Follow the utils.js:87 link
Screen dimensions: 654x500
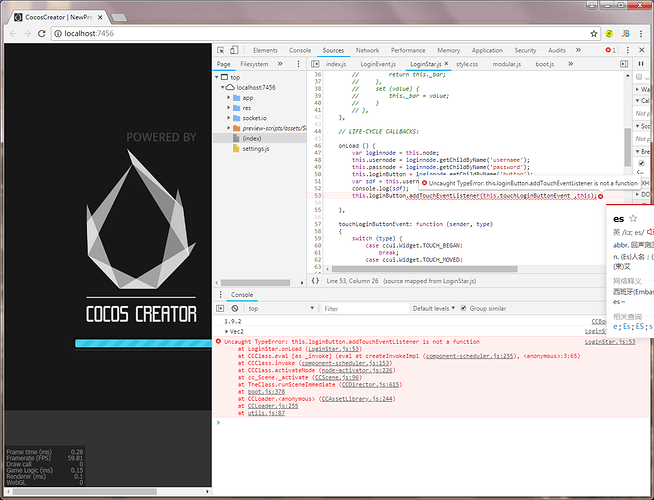[x=266, y=413]
